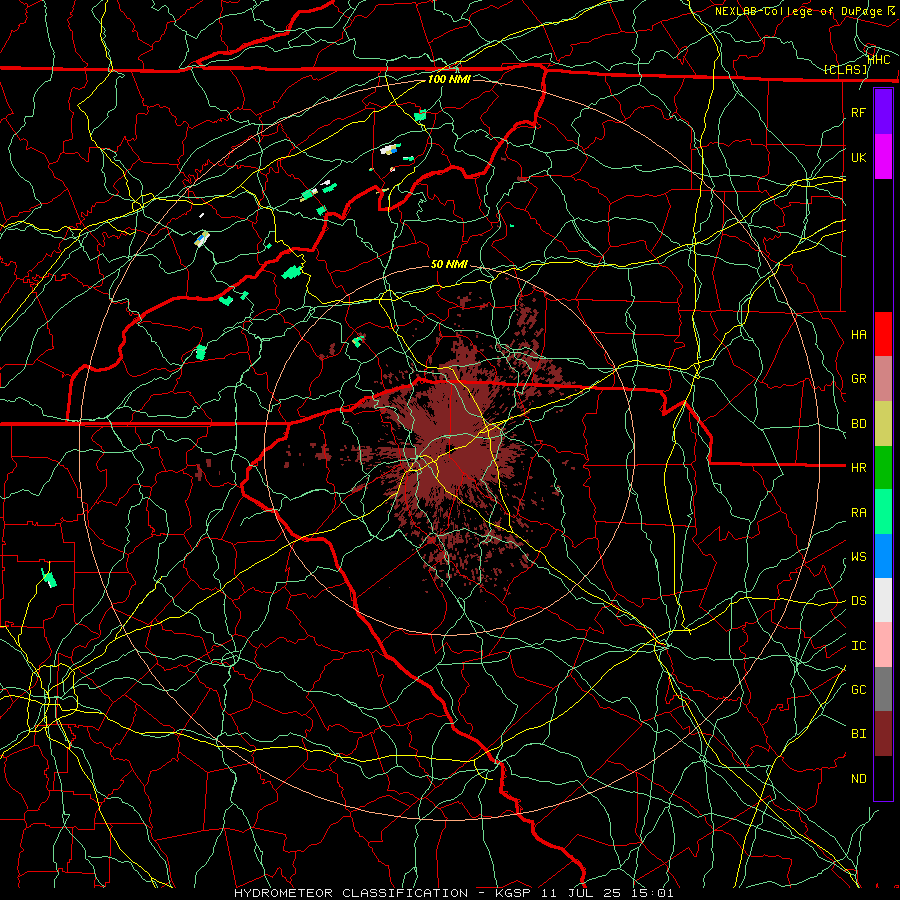Click the GR legend label
The height and width of the screenshot is (900, 900).
click(859, 379)
